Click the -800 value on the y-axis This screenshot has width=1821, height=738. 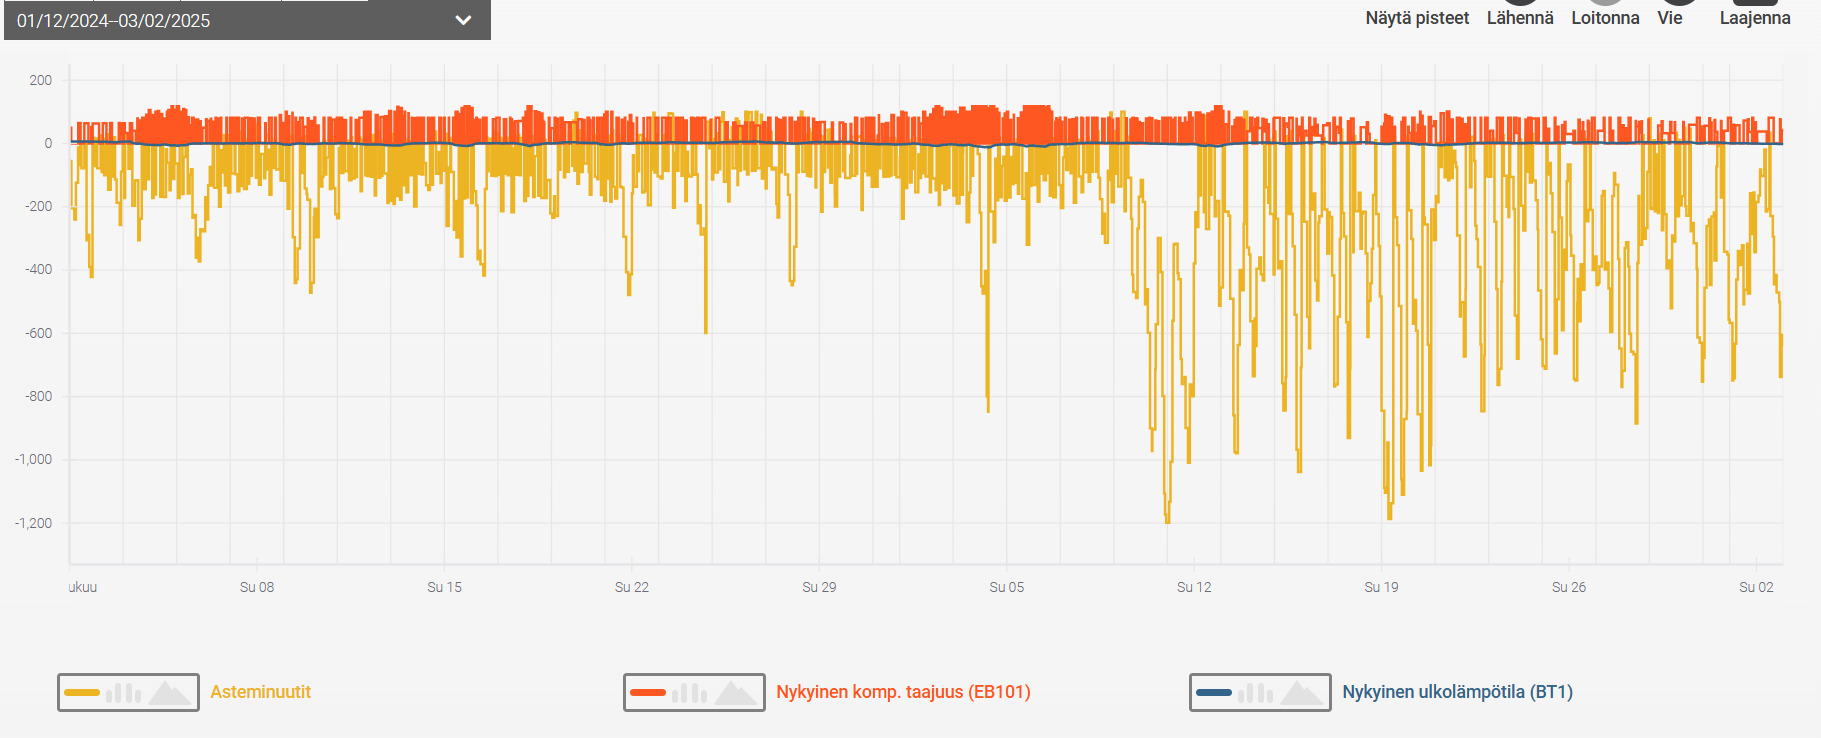point(39,396)
